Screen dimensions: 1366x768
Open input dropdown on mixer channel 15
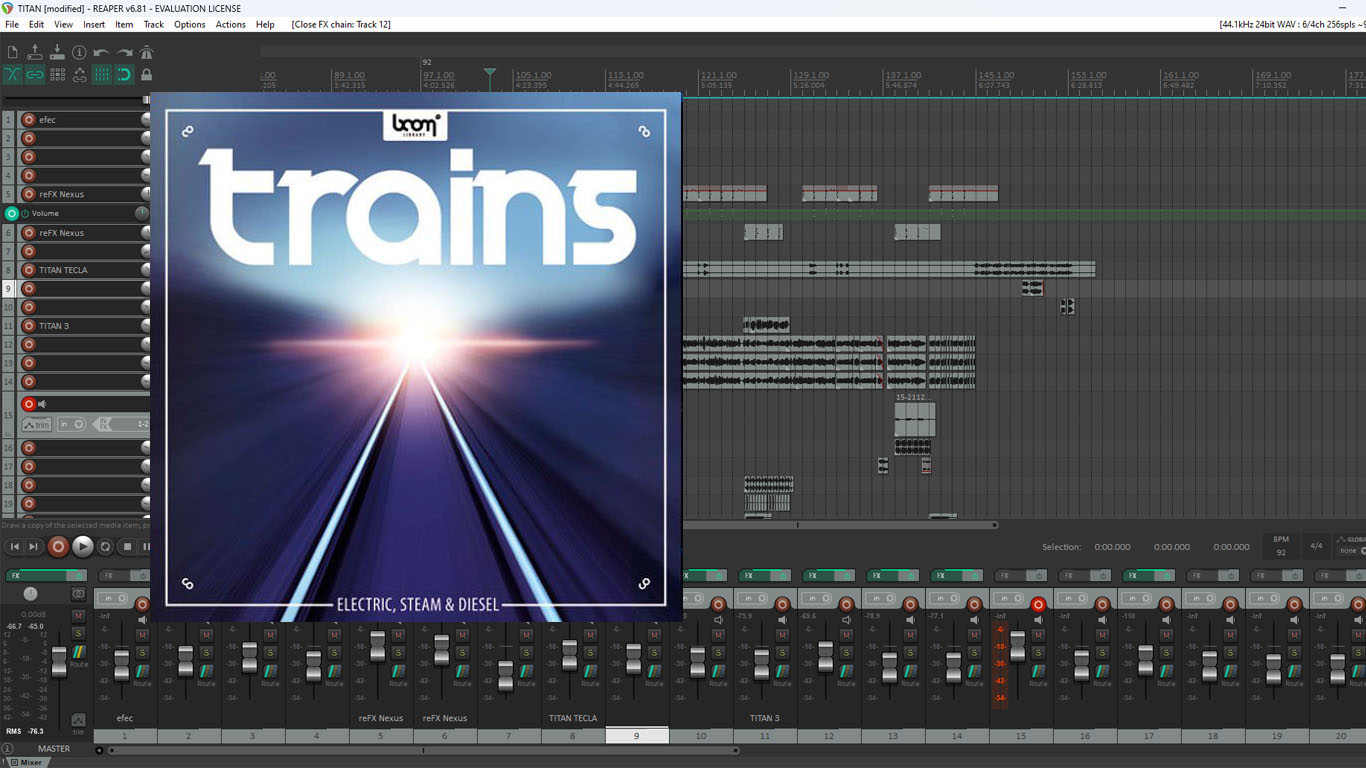click(1010, 598)
